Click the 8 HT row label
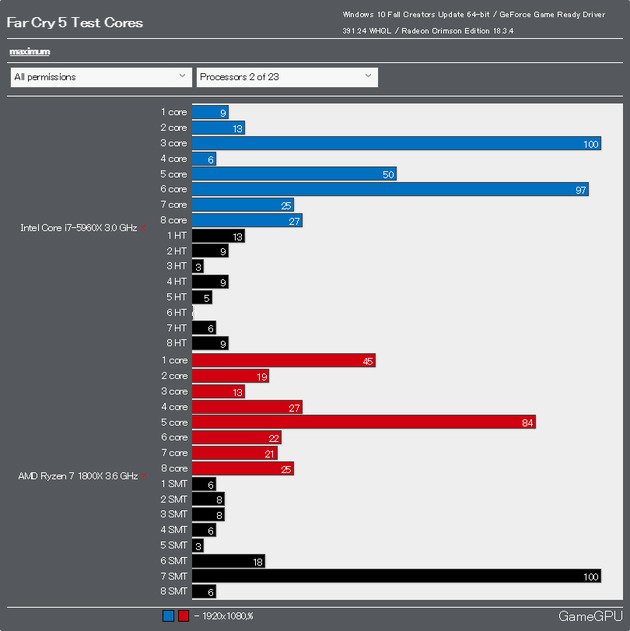Image resolution: width=630 pixels, height=631 pixels. tap(177, 343)
